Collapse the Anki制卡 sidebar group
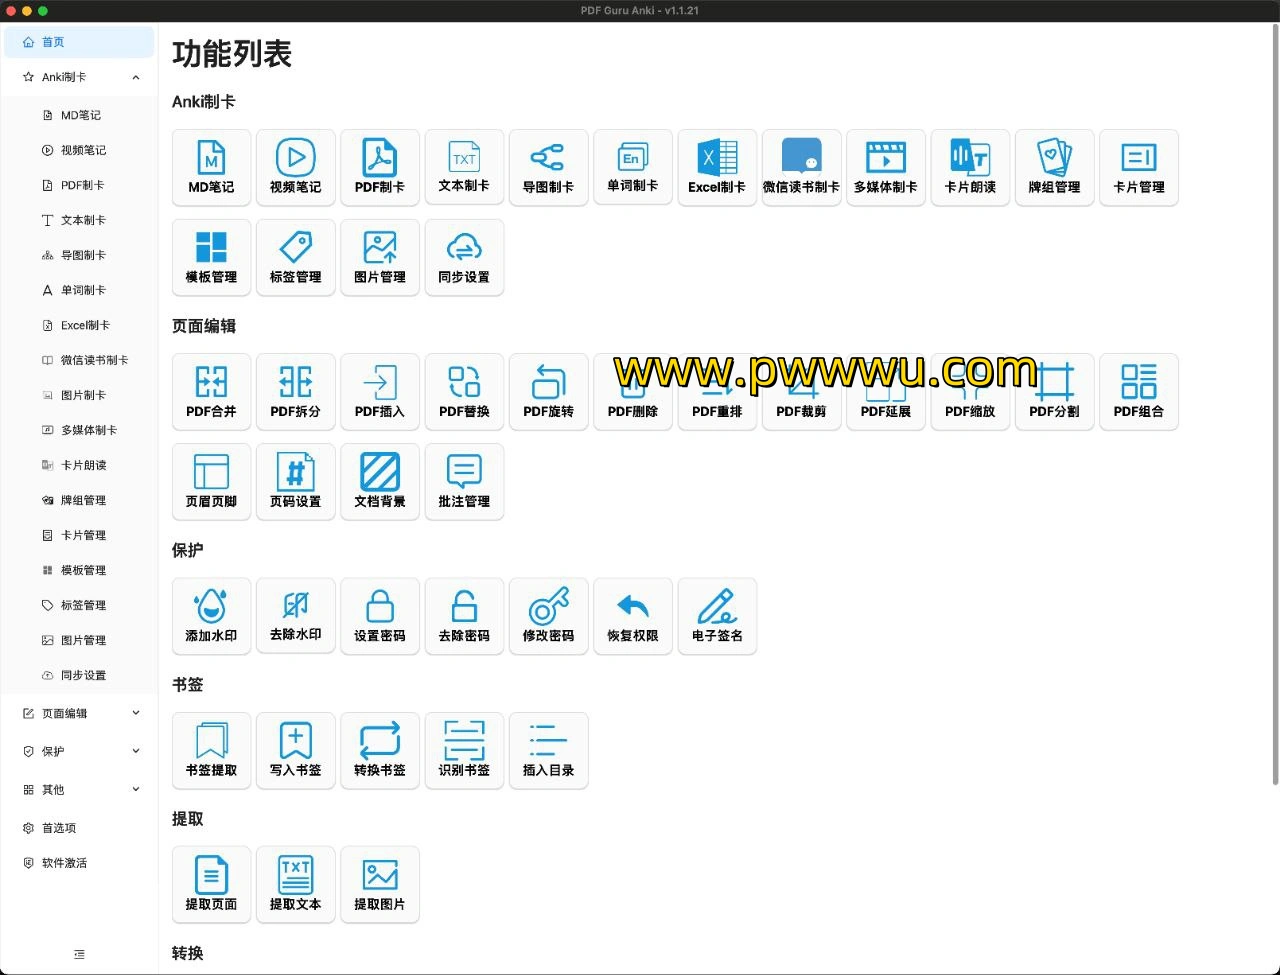The width and height of the screenshot is (1280, 975). (80, 77)
